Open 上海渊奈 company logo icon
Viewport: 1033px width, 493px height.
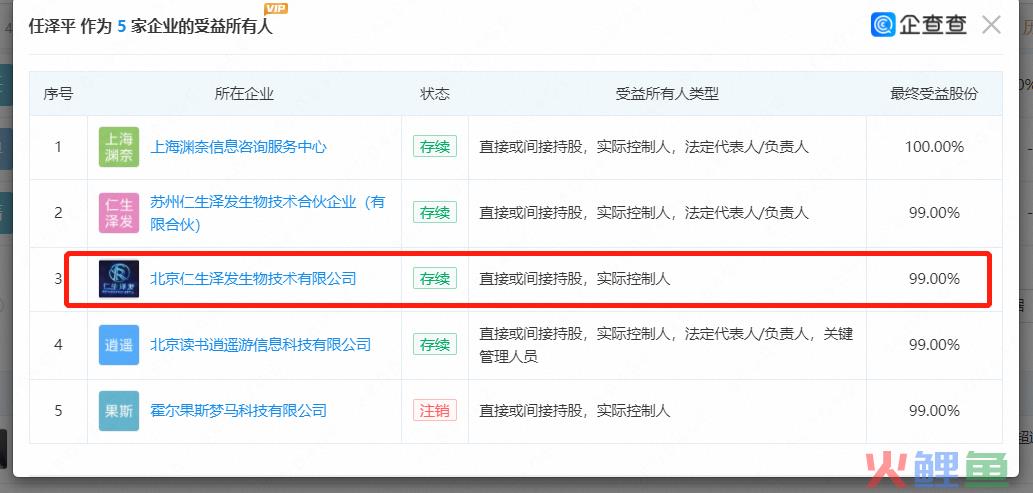pyautogui.click(x=119, y=147)
